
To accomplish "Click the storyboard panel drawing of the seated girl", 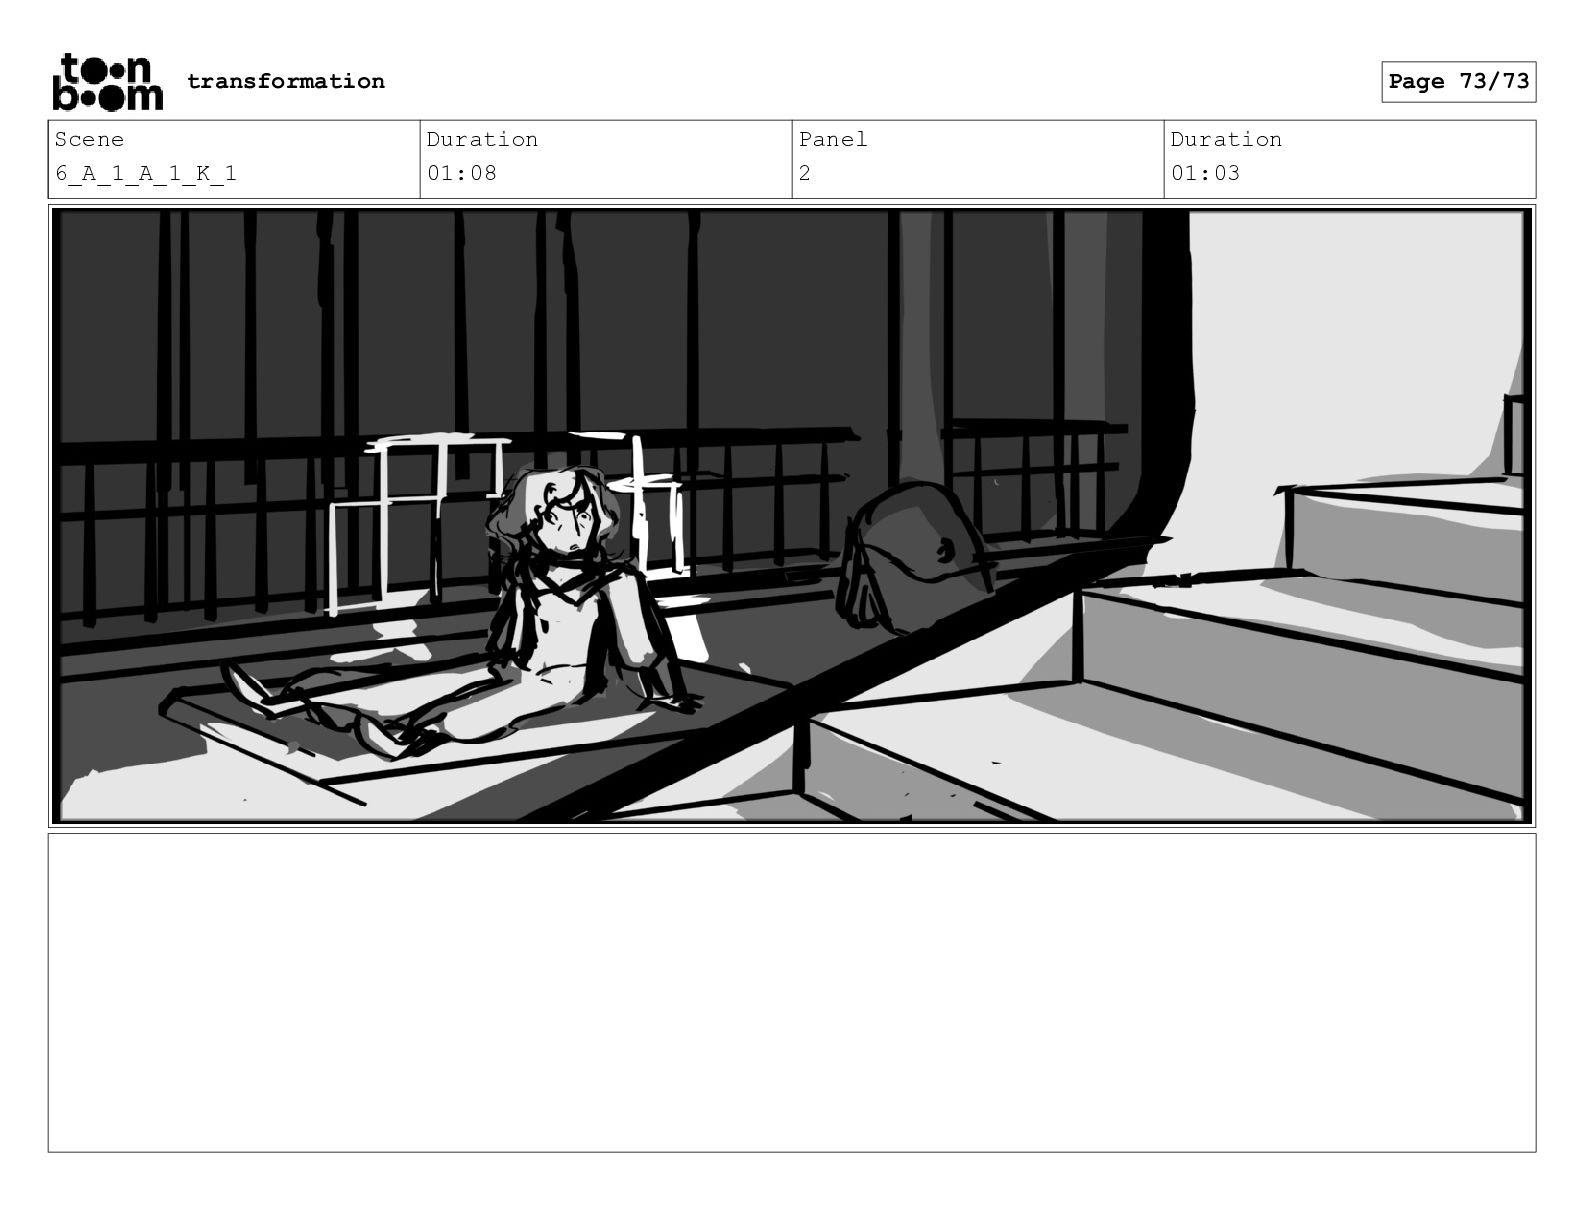I will point(792,516).
